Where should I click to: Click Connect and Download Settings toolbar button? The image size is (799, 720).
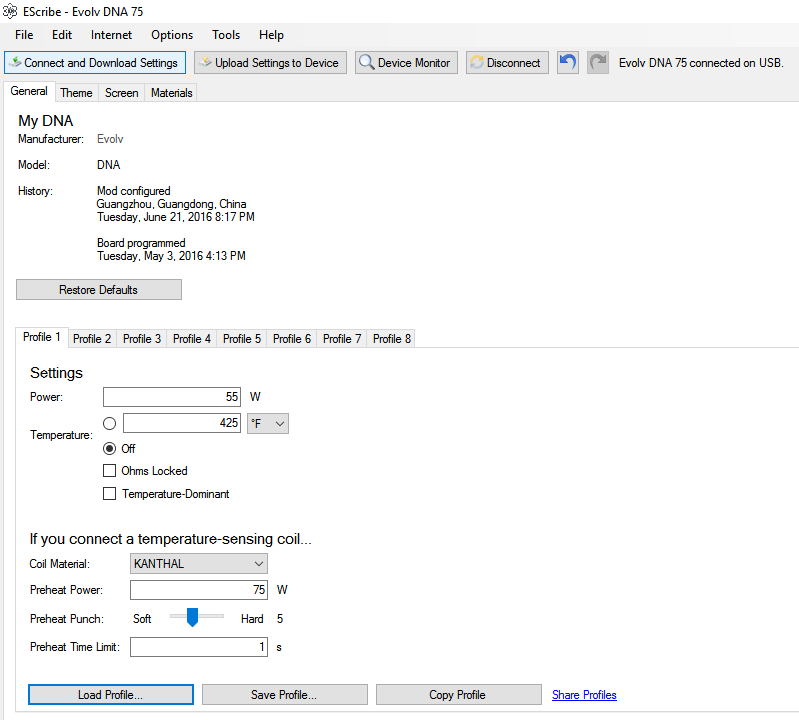[x=94, y=62]
